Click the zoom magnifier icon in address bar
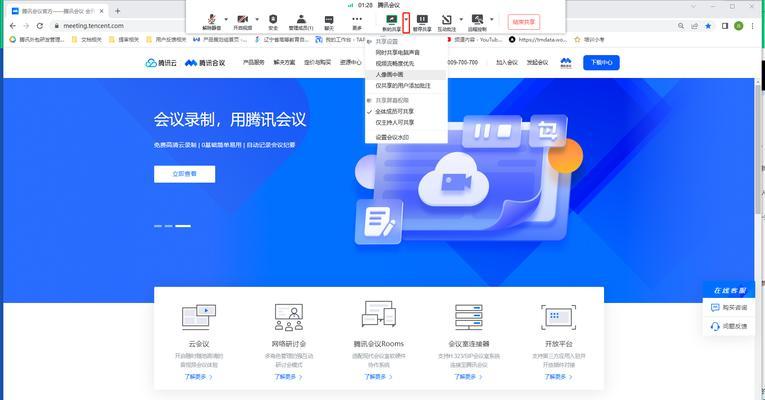Viewport: 765px width, 400px height. tap(681, 26)
